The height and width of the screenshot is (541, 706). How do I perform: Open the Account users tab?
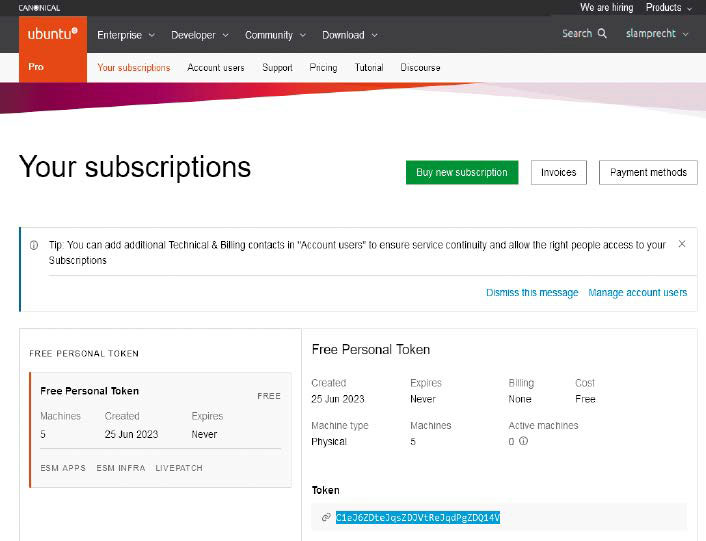[x=216, y=68]
